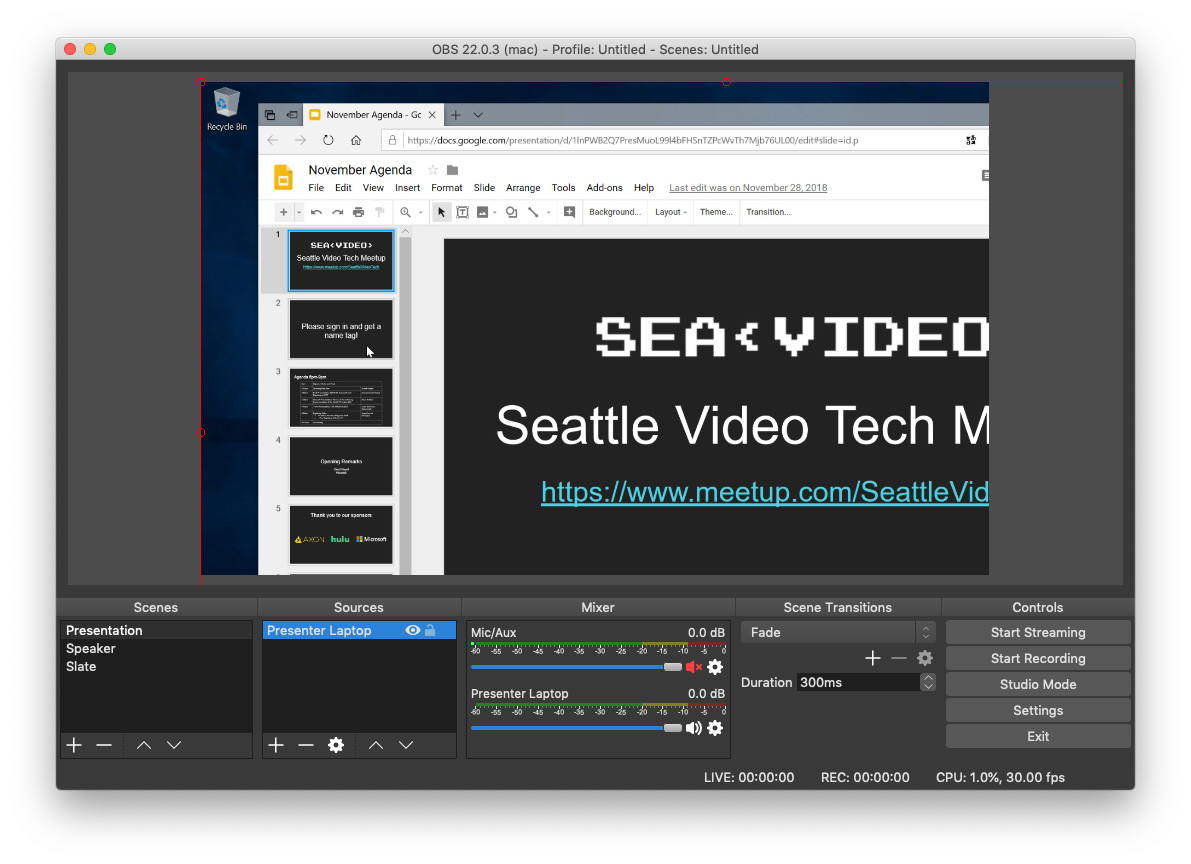Expand browser tab list chevron

[x=478, y=116]
